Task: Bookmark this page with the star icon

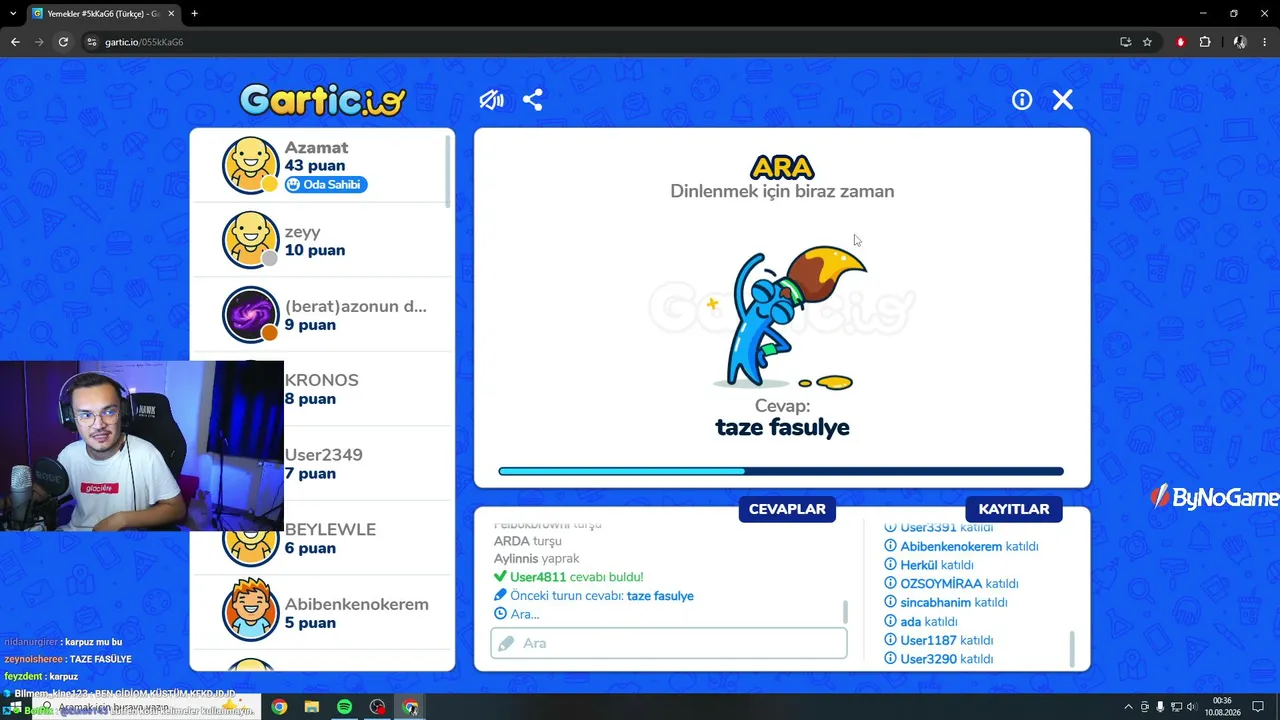Action: (1147, 42)
